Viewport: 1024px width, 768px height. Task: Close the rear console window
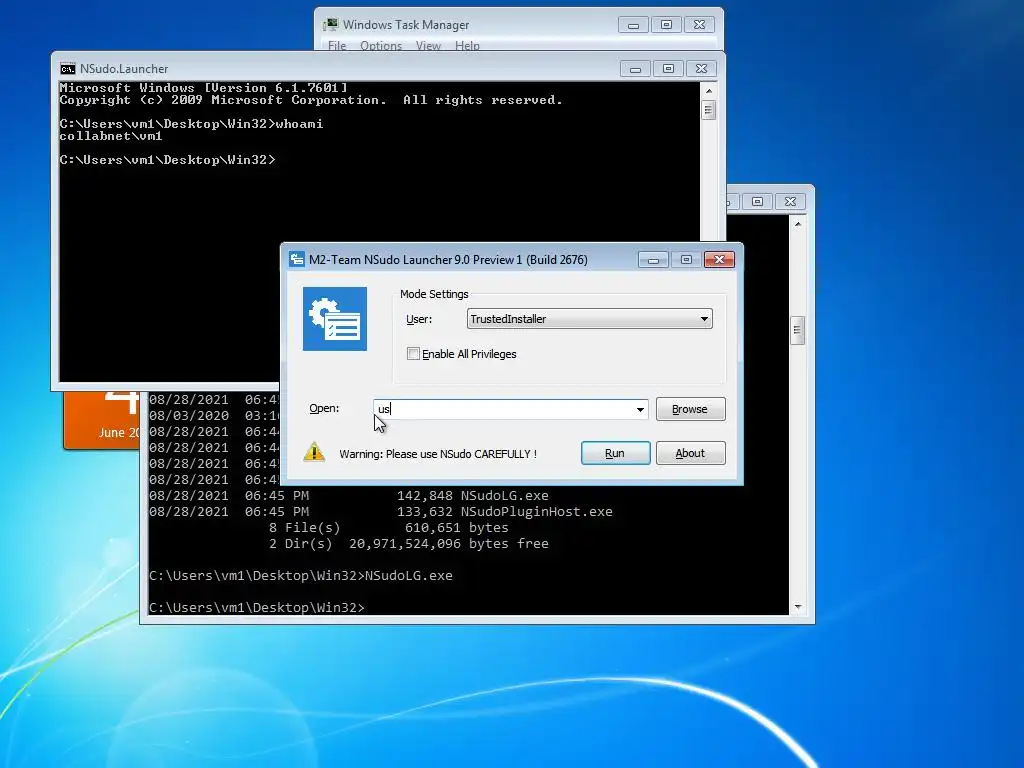point(790,202)
